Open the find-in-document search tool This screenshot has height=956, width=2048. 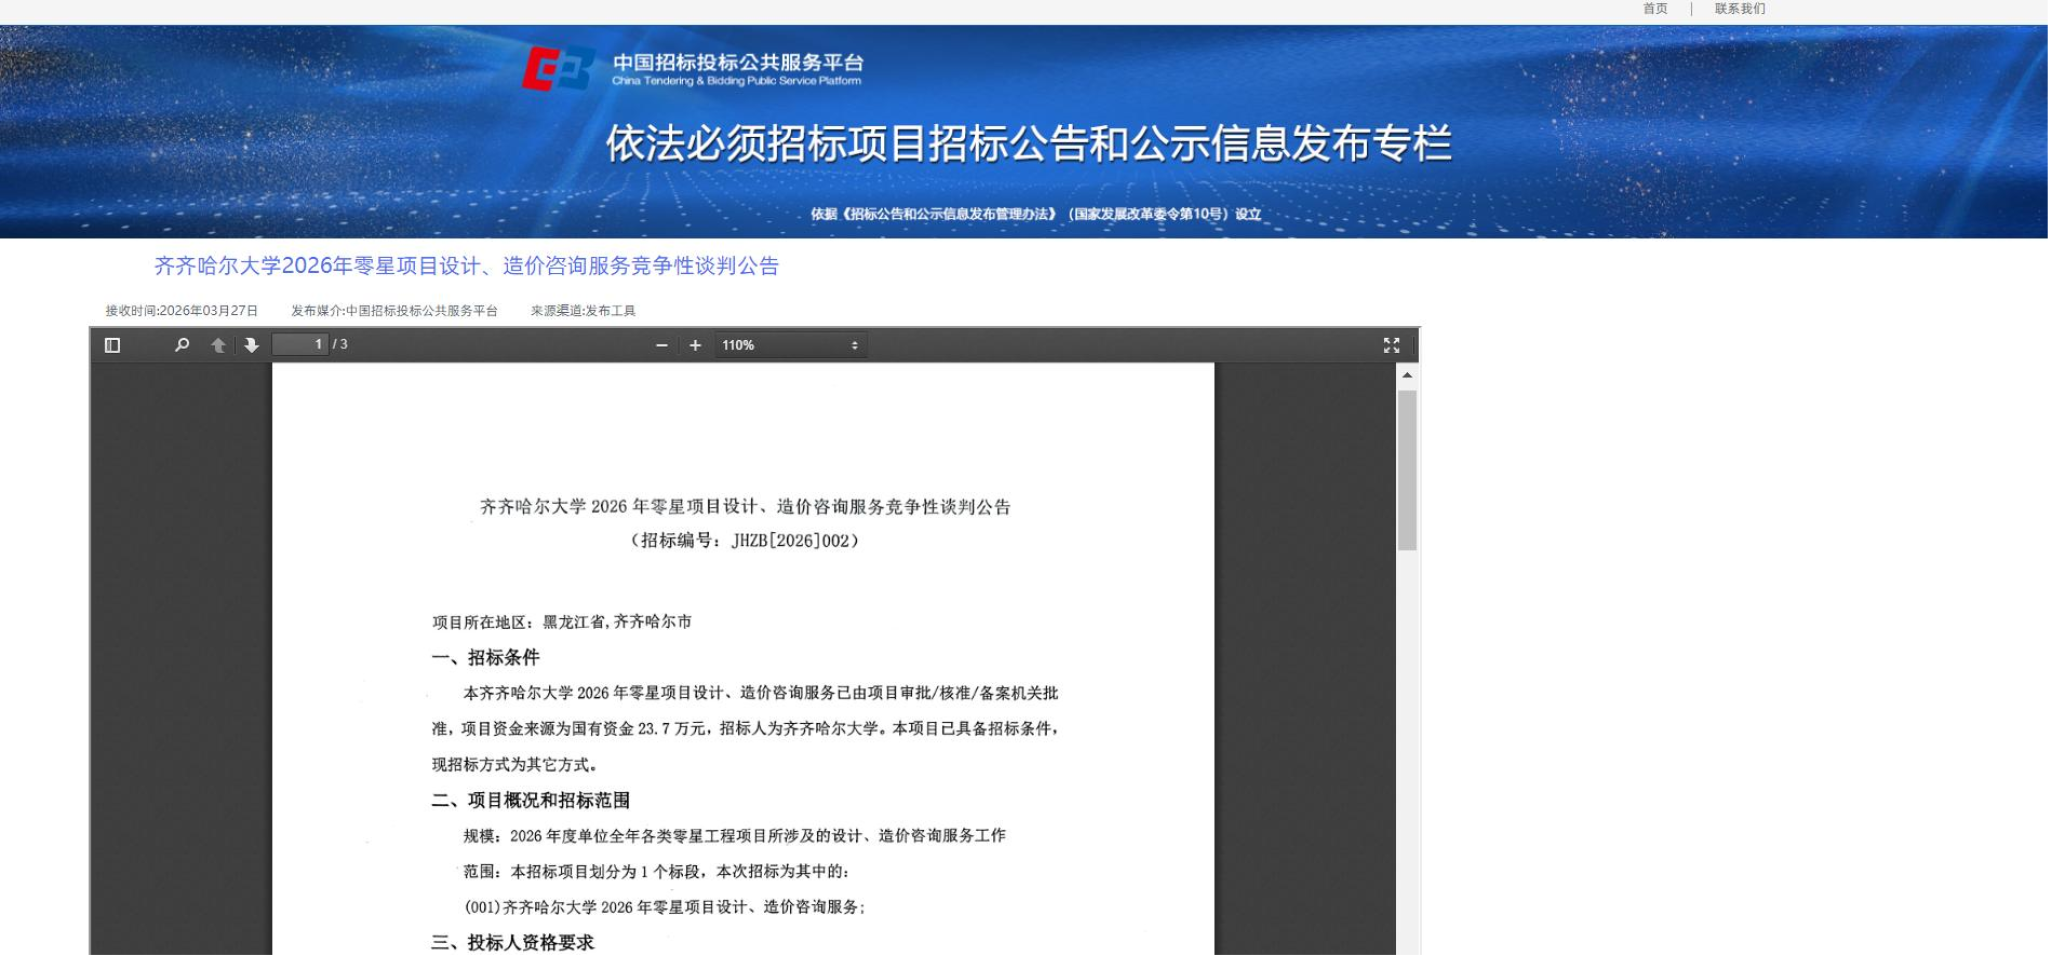(x=181, y=345)
